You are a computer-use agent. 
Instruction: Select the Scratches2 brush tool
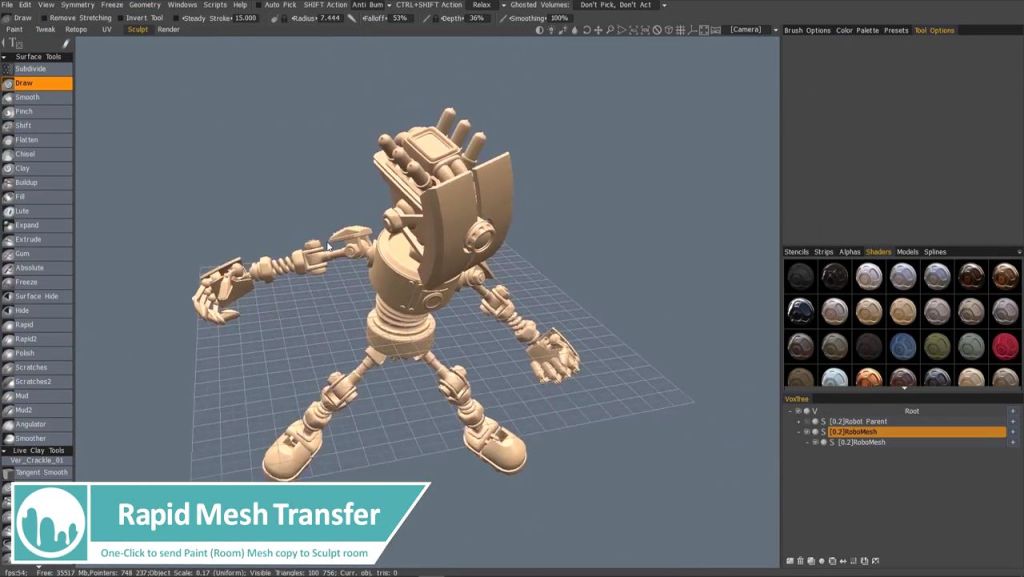pos(37,382)
